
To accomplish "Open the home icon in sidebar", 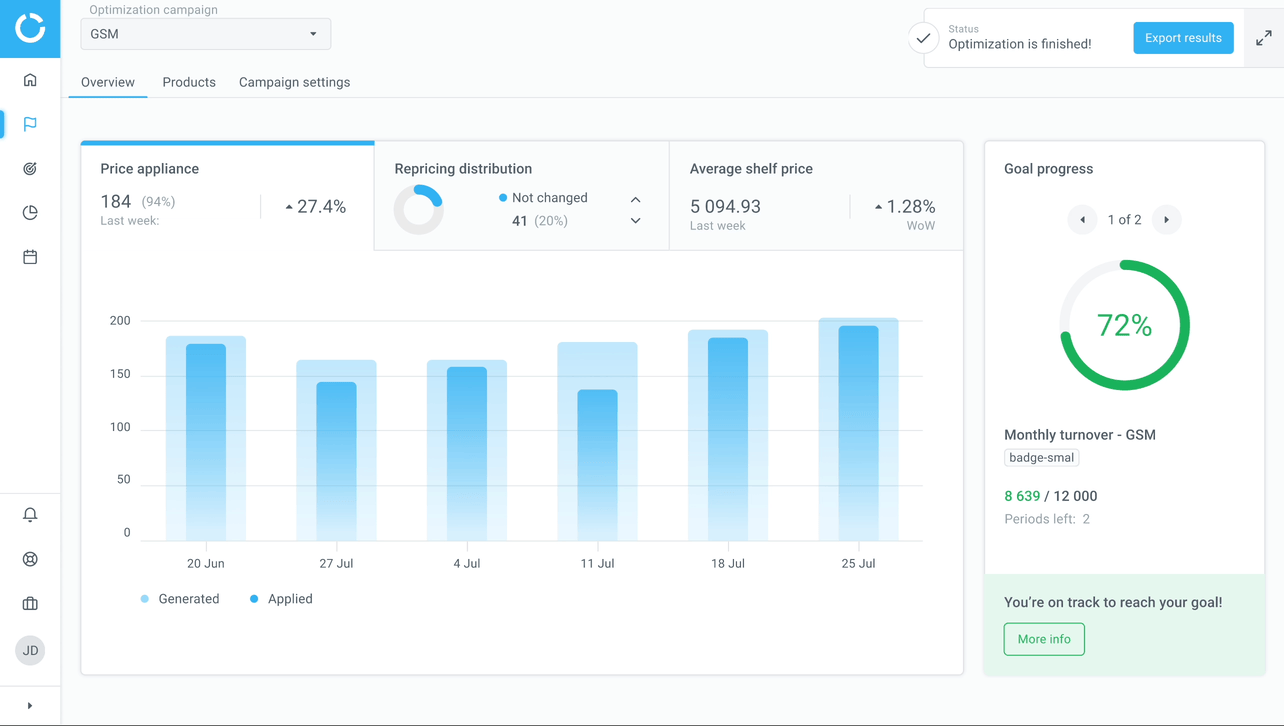I will click(30, 80).
